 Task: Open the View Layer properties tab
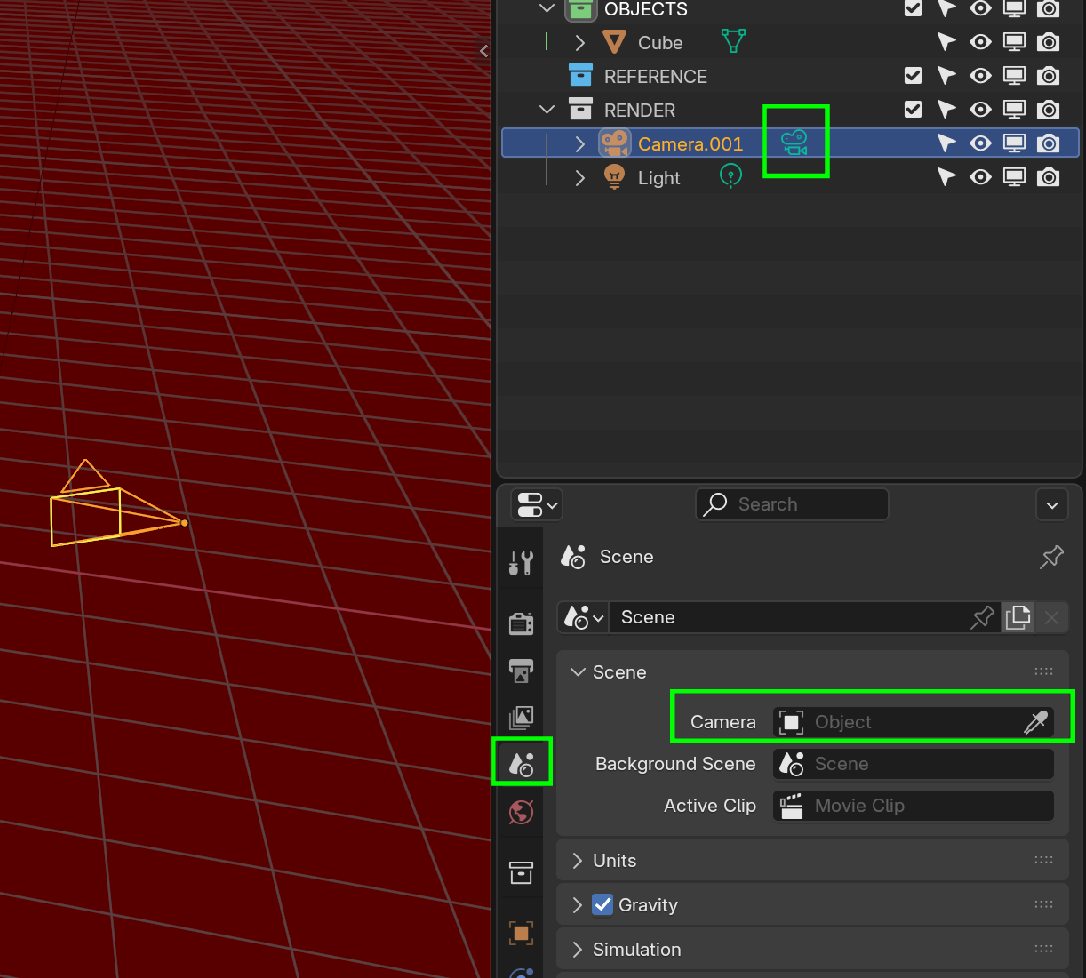point(521,717)
